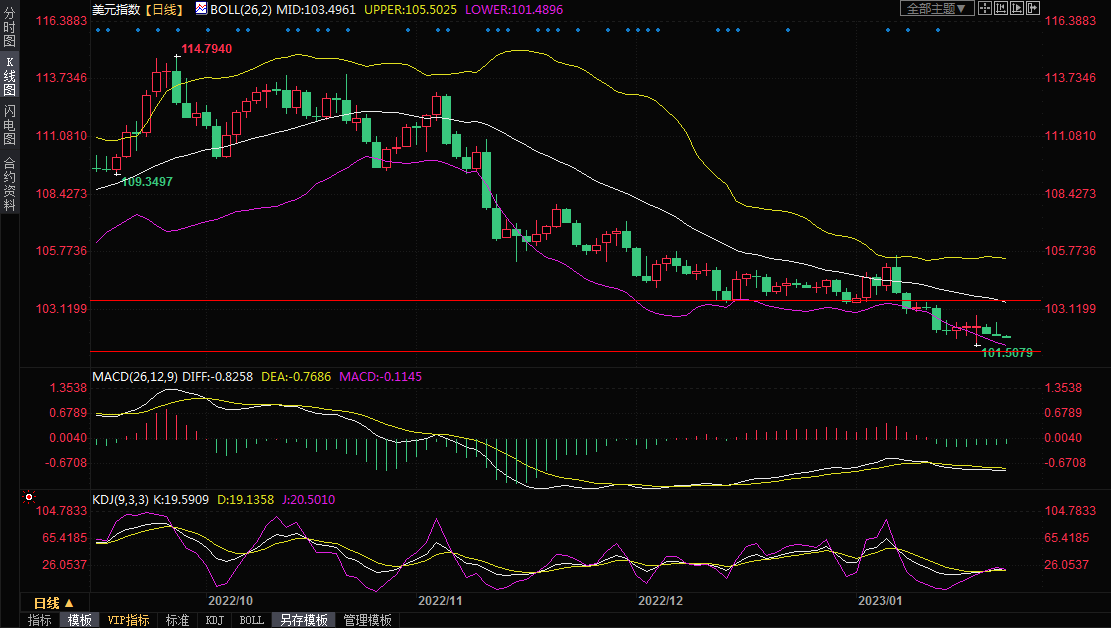Click the range statistics measurement icon
Viewport: 1111px width, 628px height.
[1000, 8]
